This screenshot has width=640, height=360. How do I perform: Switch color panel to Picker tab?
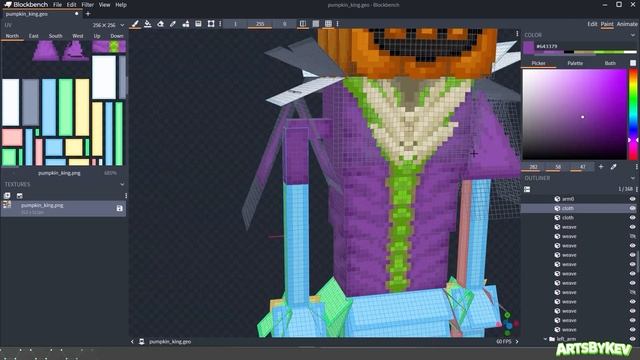click(539, 63)
